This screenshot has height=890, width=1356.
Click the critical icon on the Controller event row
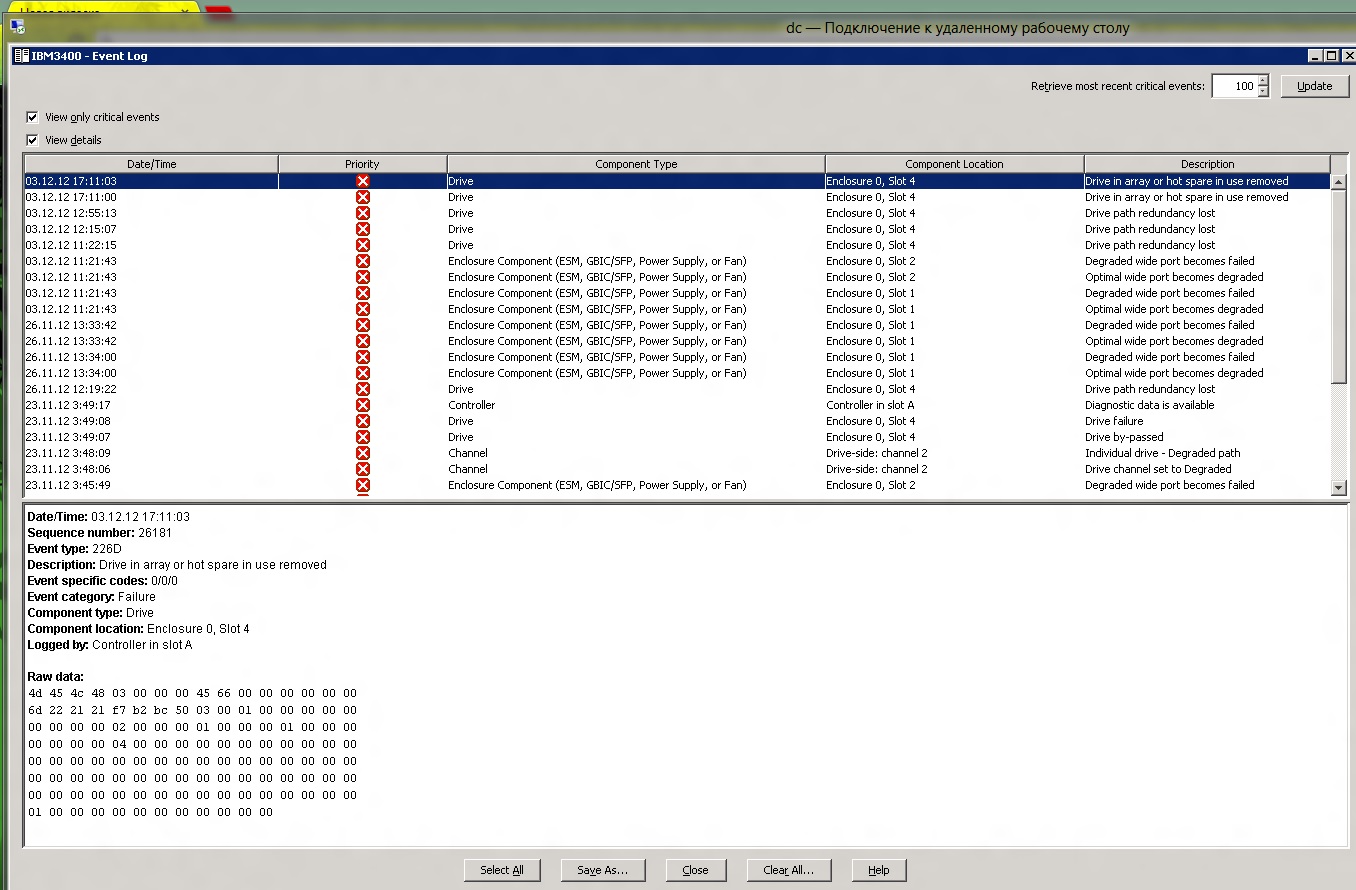362,405
